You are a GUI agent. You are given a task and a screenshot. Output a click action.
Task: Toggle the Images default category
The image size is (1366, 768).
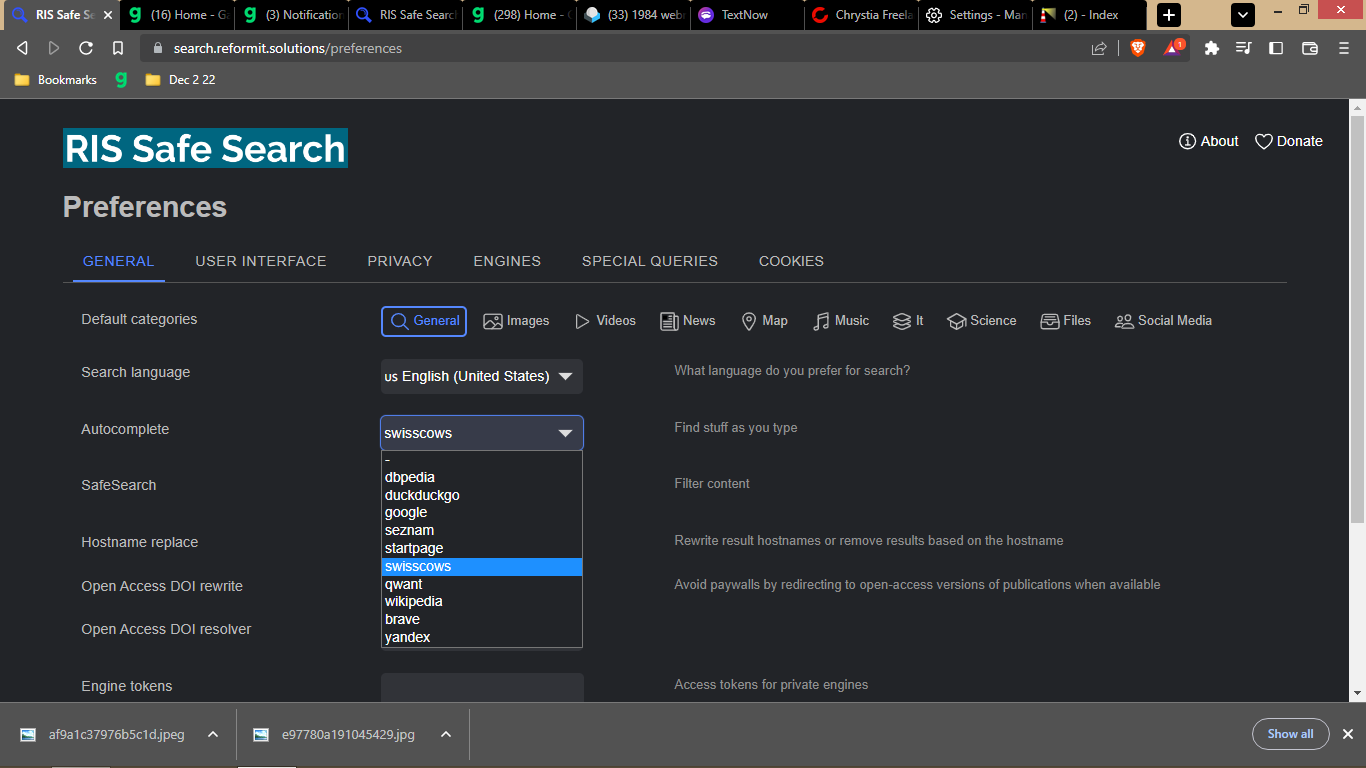coord(516,321)
